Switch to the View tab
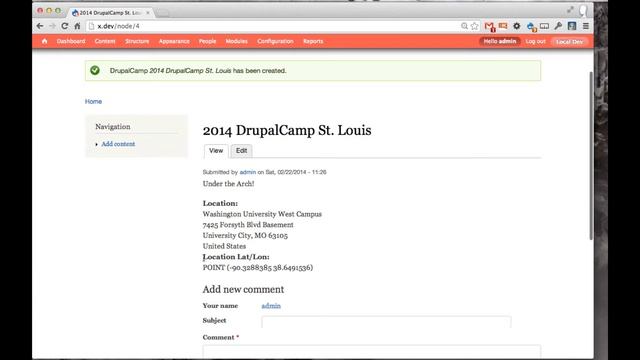This screenshot has width=640, height=360. [216, 151]
